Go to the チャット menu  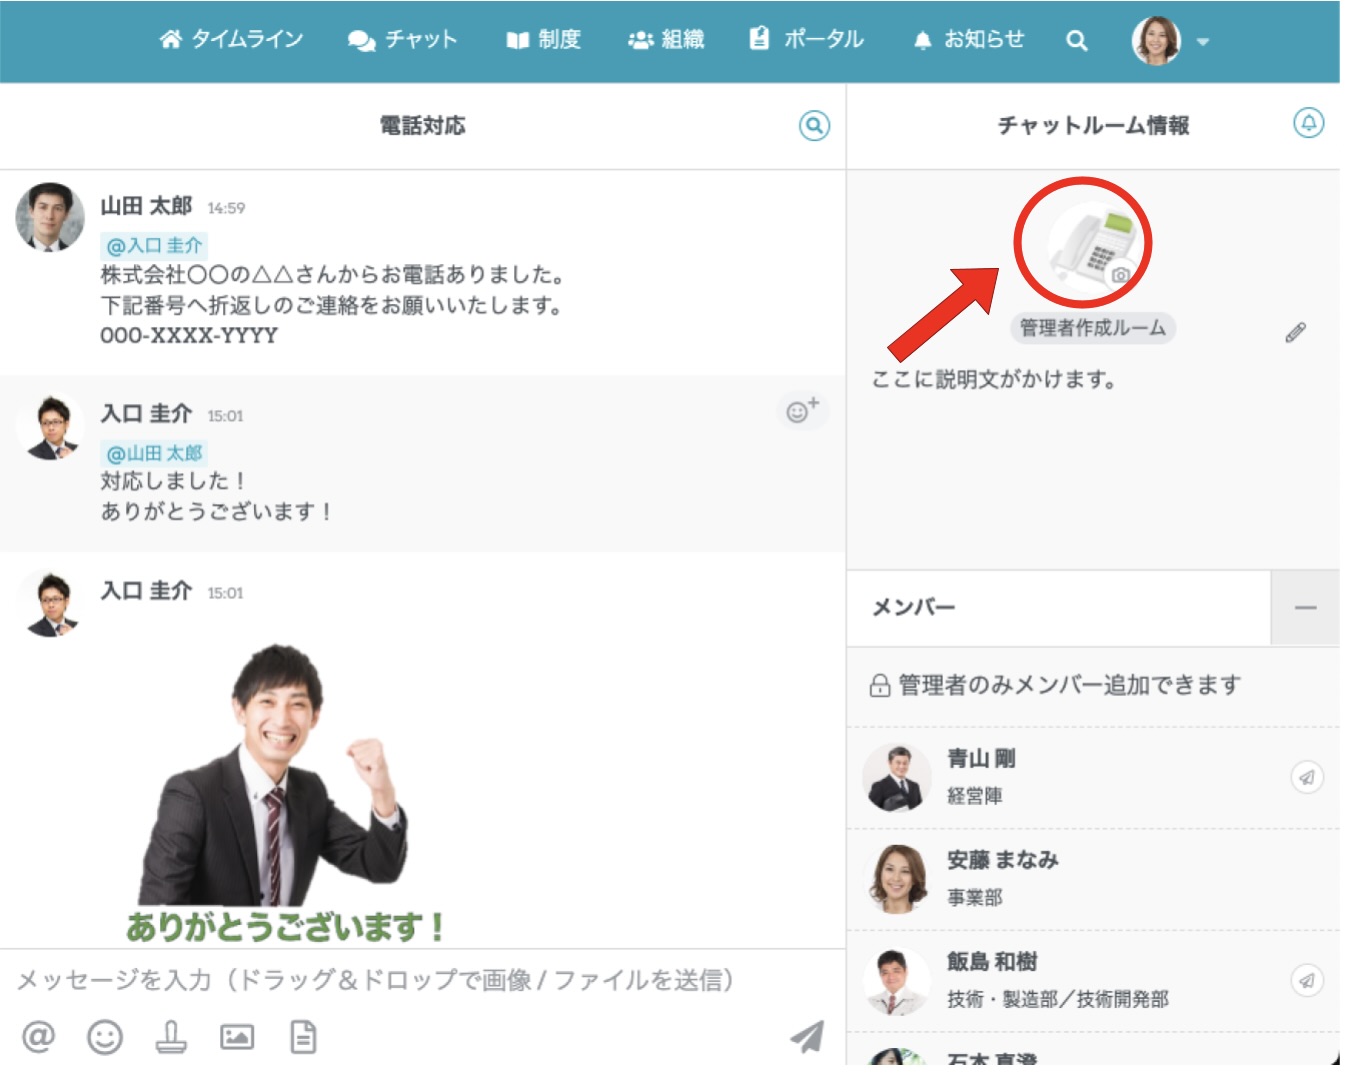[x=402, y=40]
